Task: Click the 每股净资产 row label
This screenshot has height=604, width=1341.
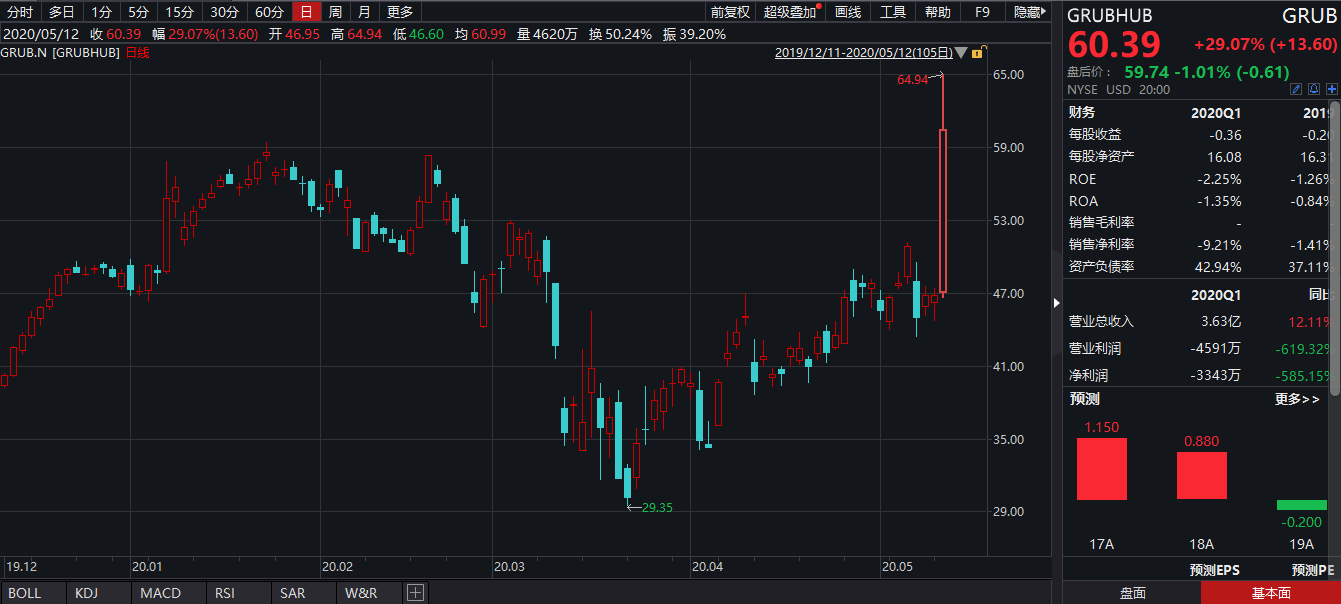Action: click(x=1102, y=156)
